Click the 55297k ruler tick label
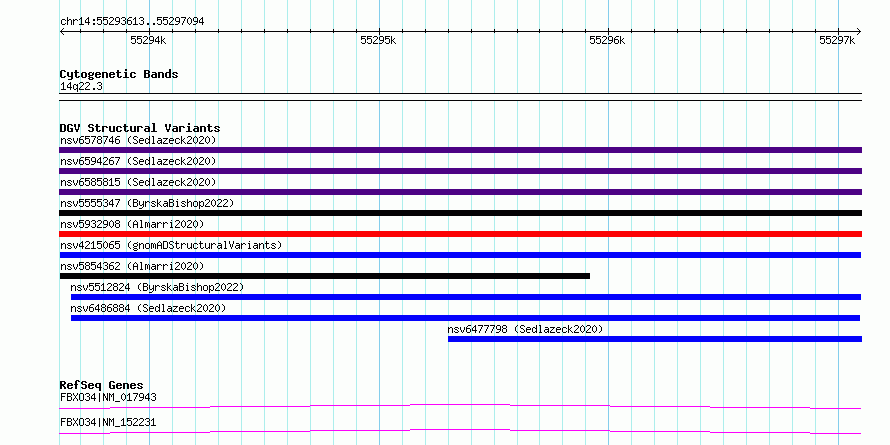 [837, 40]
